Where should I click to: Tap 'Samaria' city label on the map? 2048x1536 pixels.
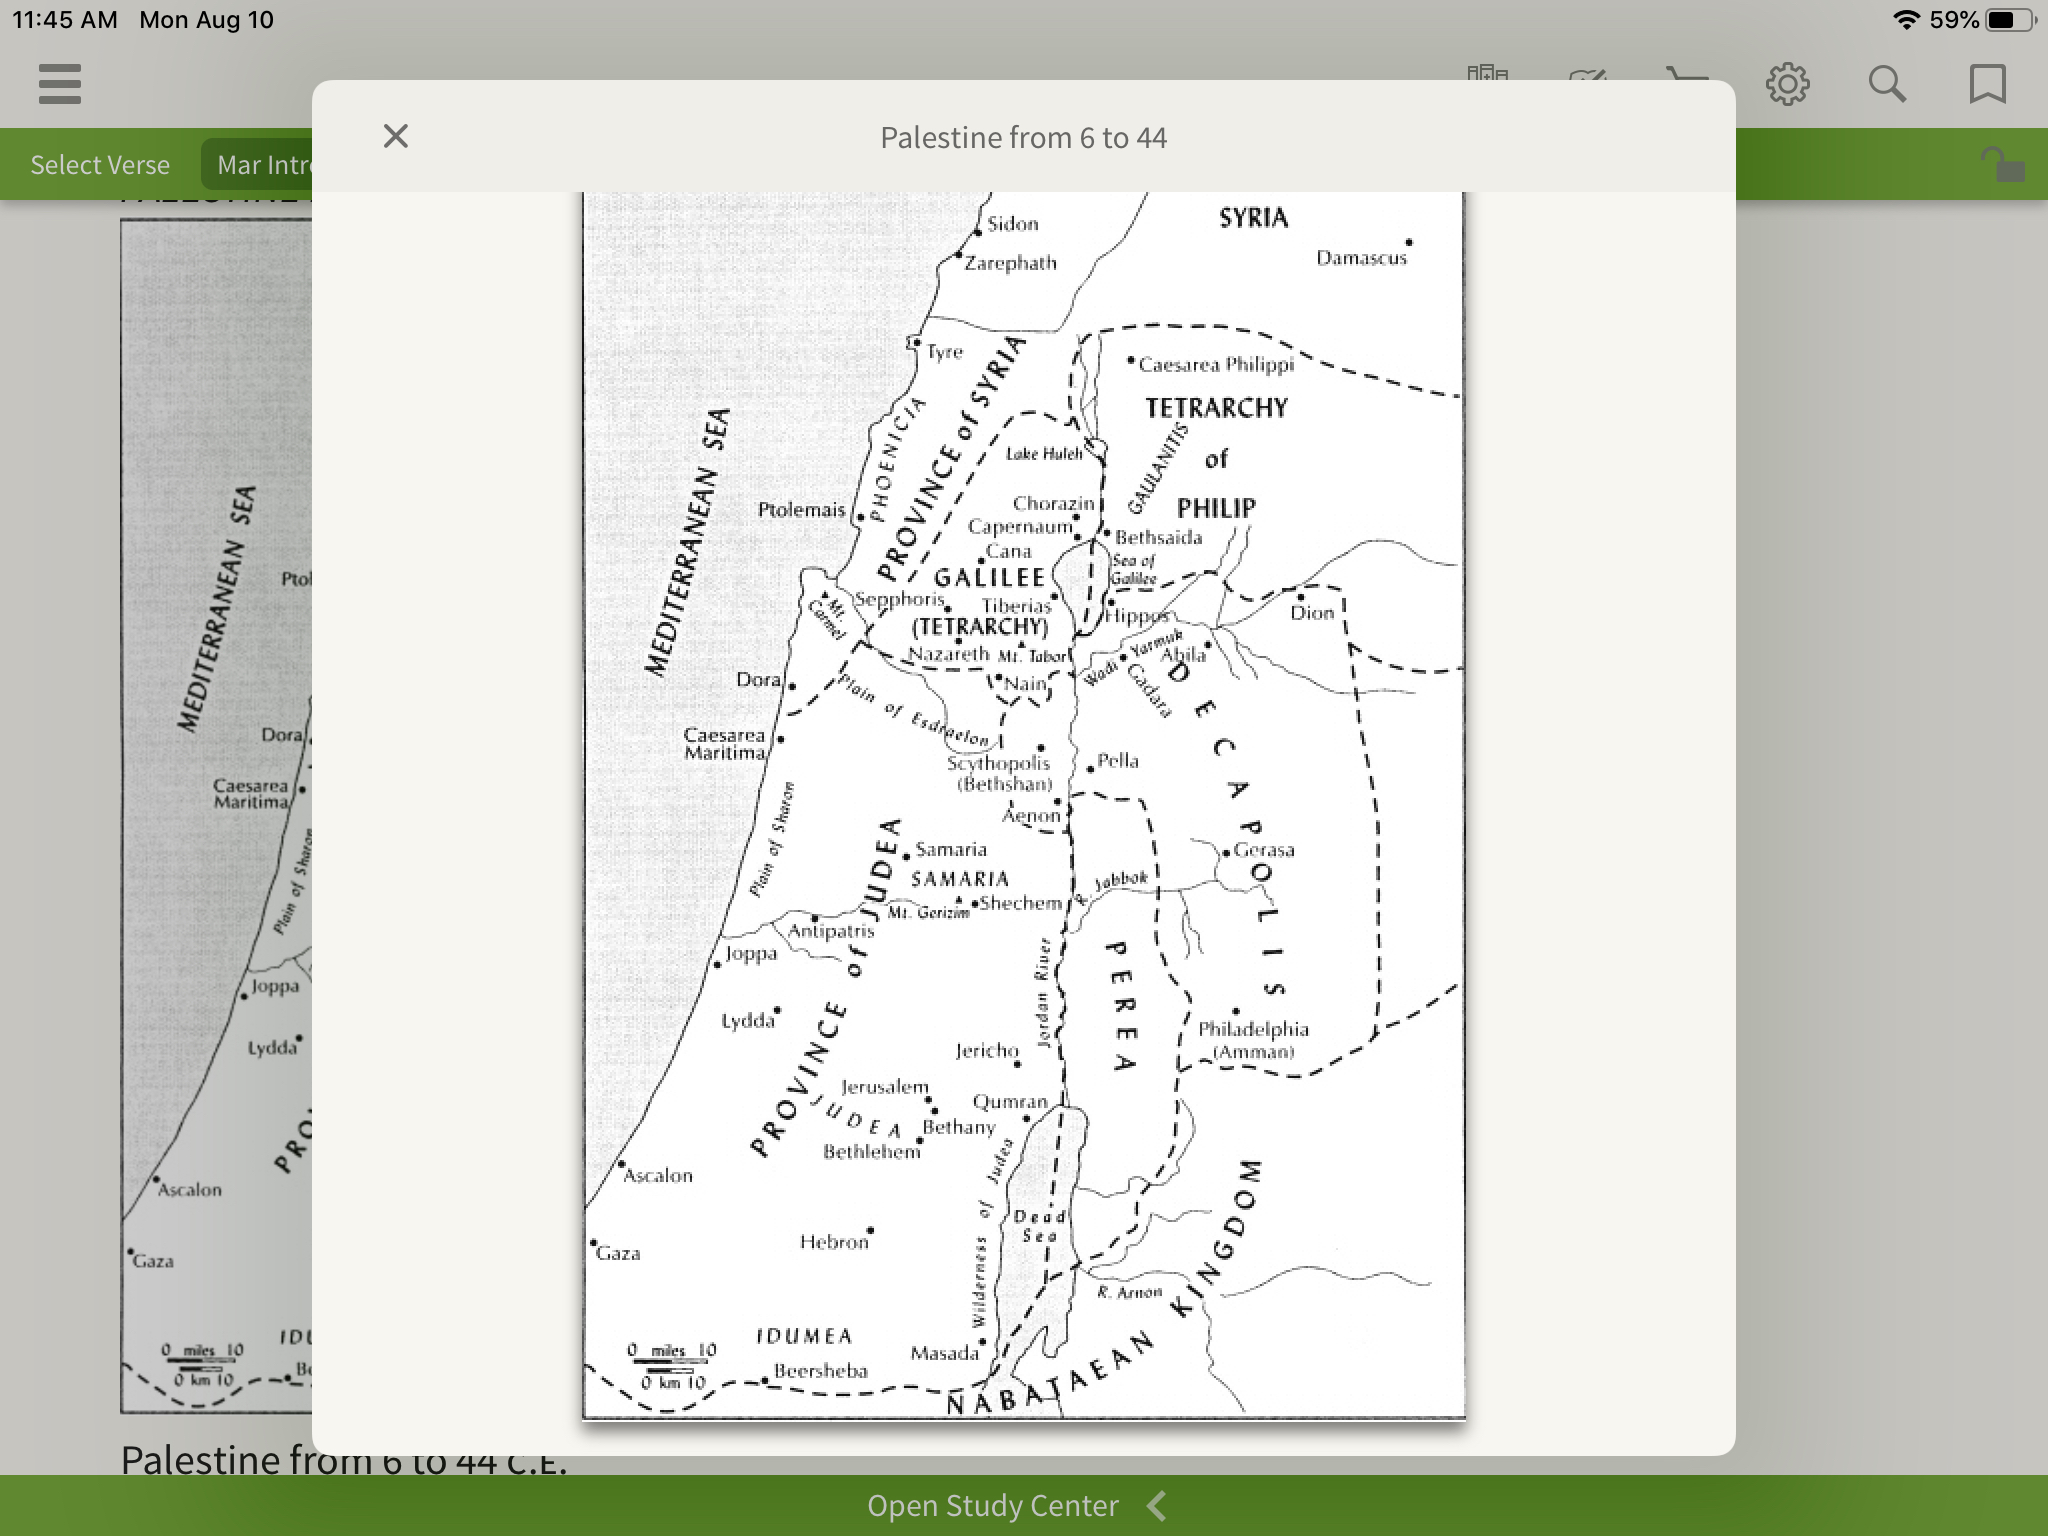[x=950, y=849]
